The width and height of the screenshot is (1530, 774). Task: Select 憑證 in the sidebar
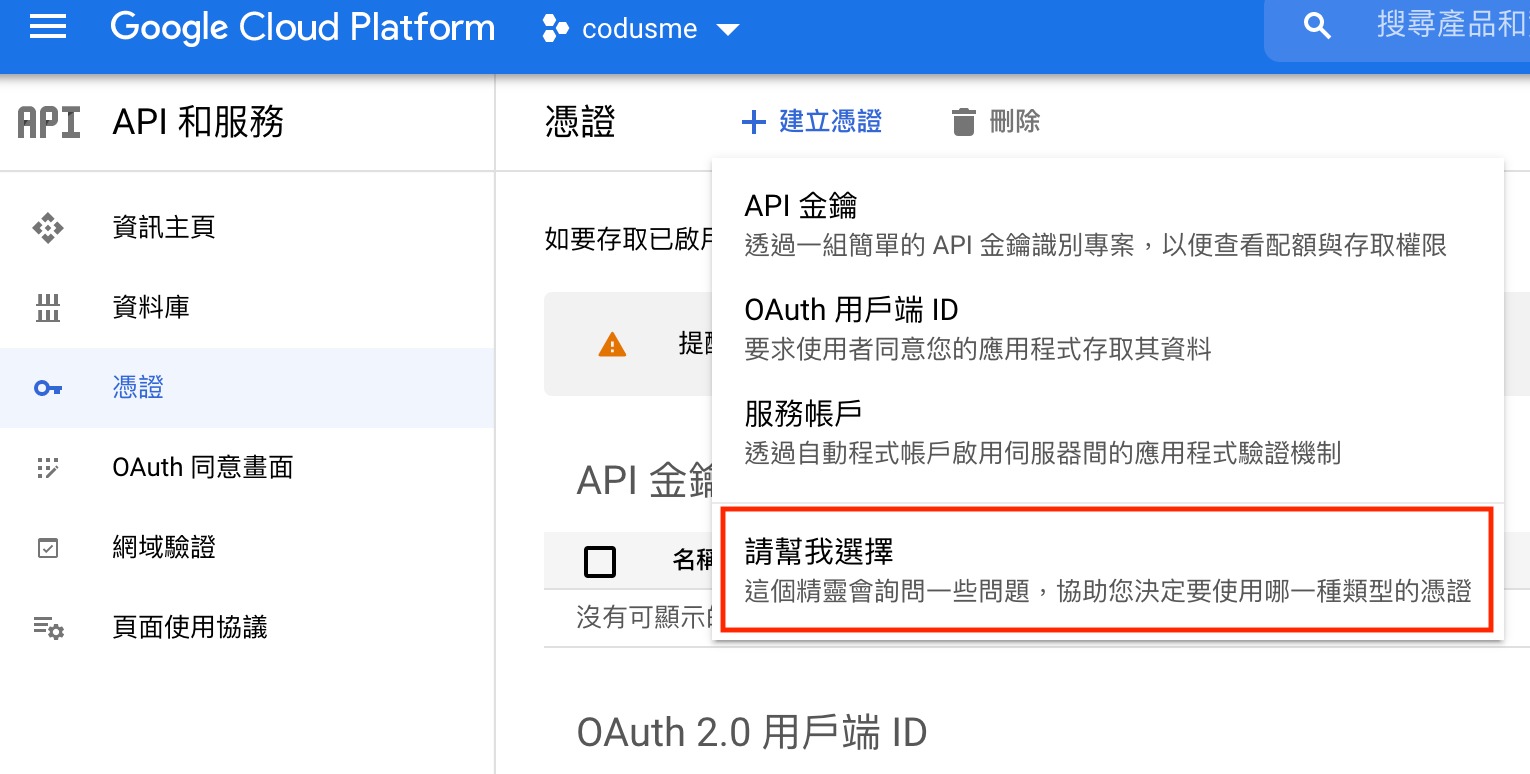click(247, 388)
